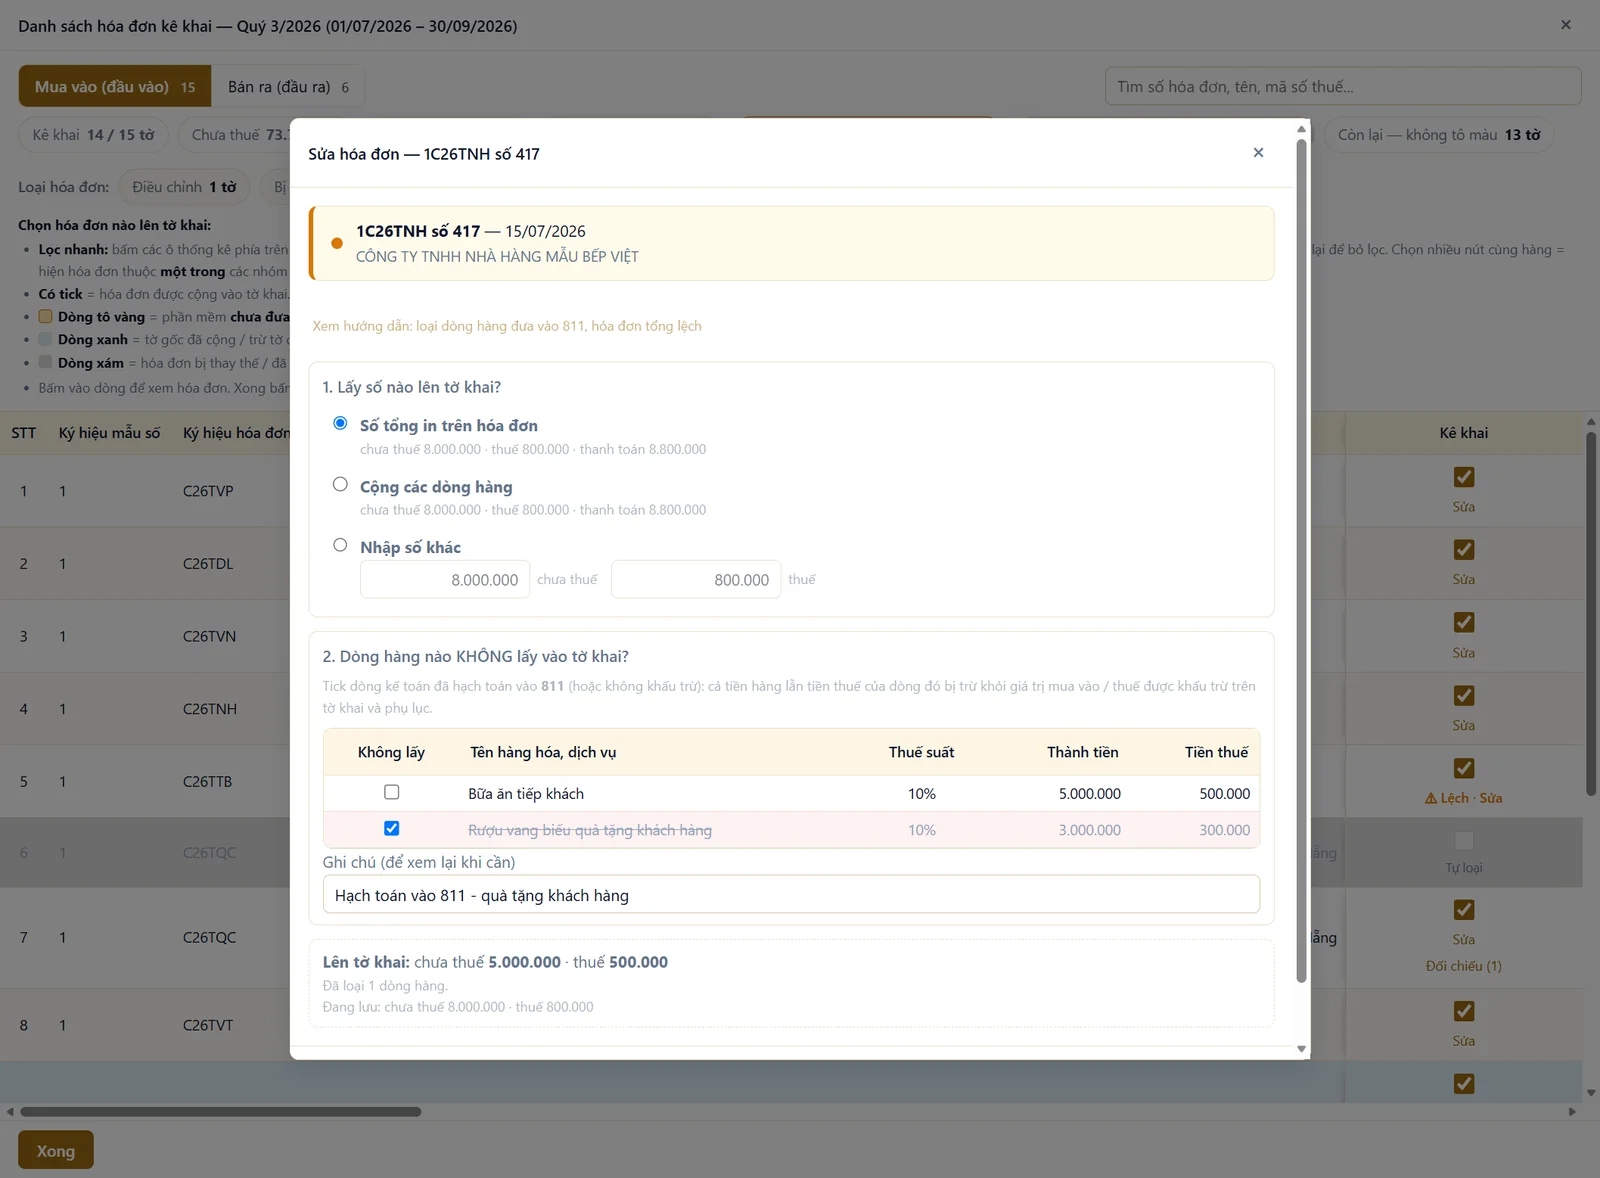Focus the invoice search box
Viewport: 1600px width, 1178px height.
pyautogui.click(x=1343, y=87)
